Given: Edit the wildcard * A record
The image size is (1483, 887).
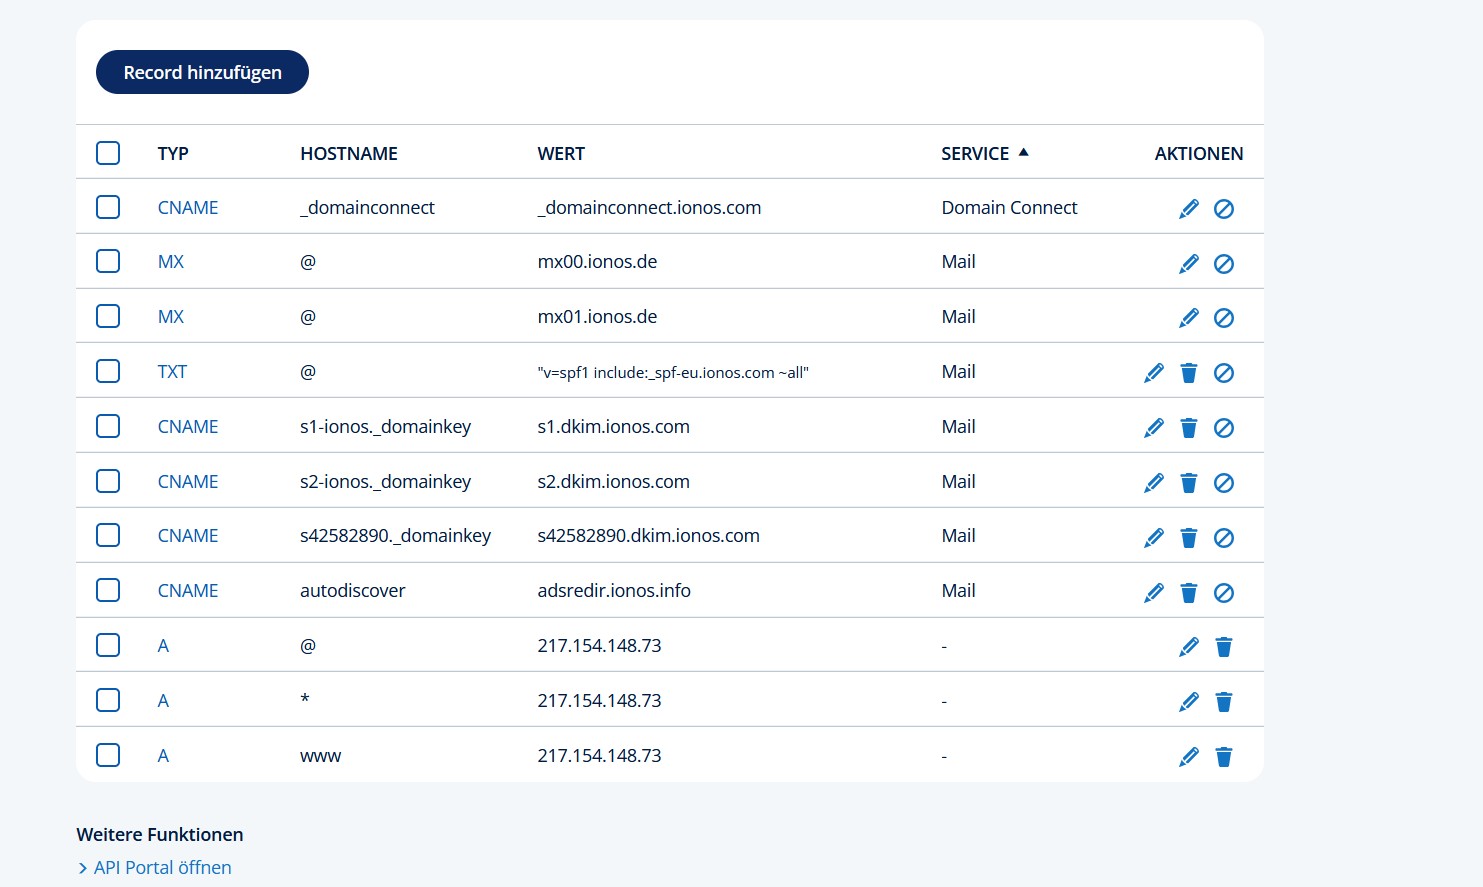Looking at the screenshot, I should 1188,702.
